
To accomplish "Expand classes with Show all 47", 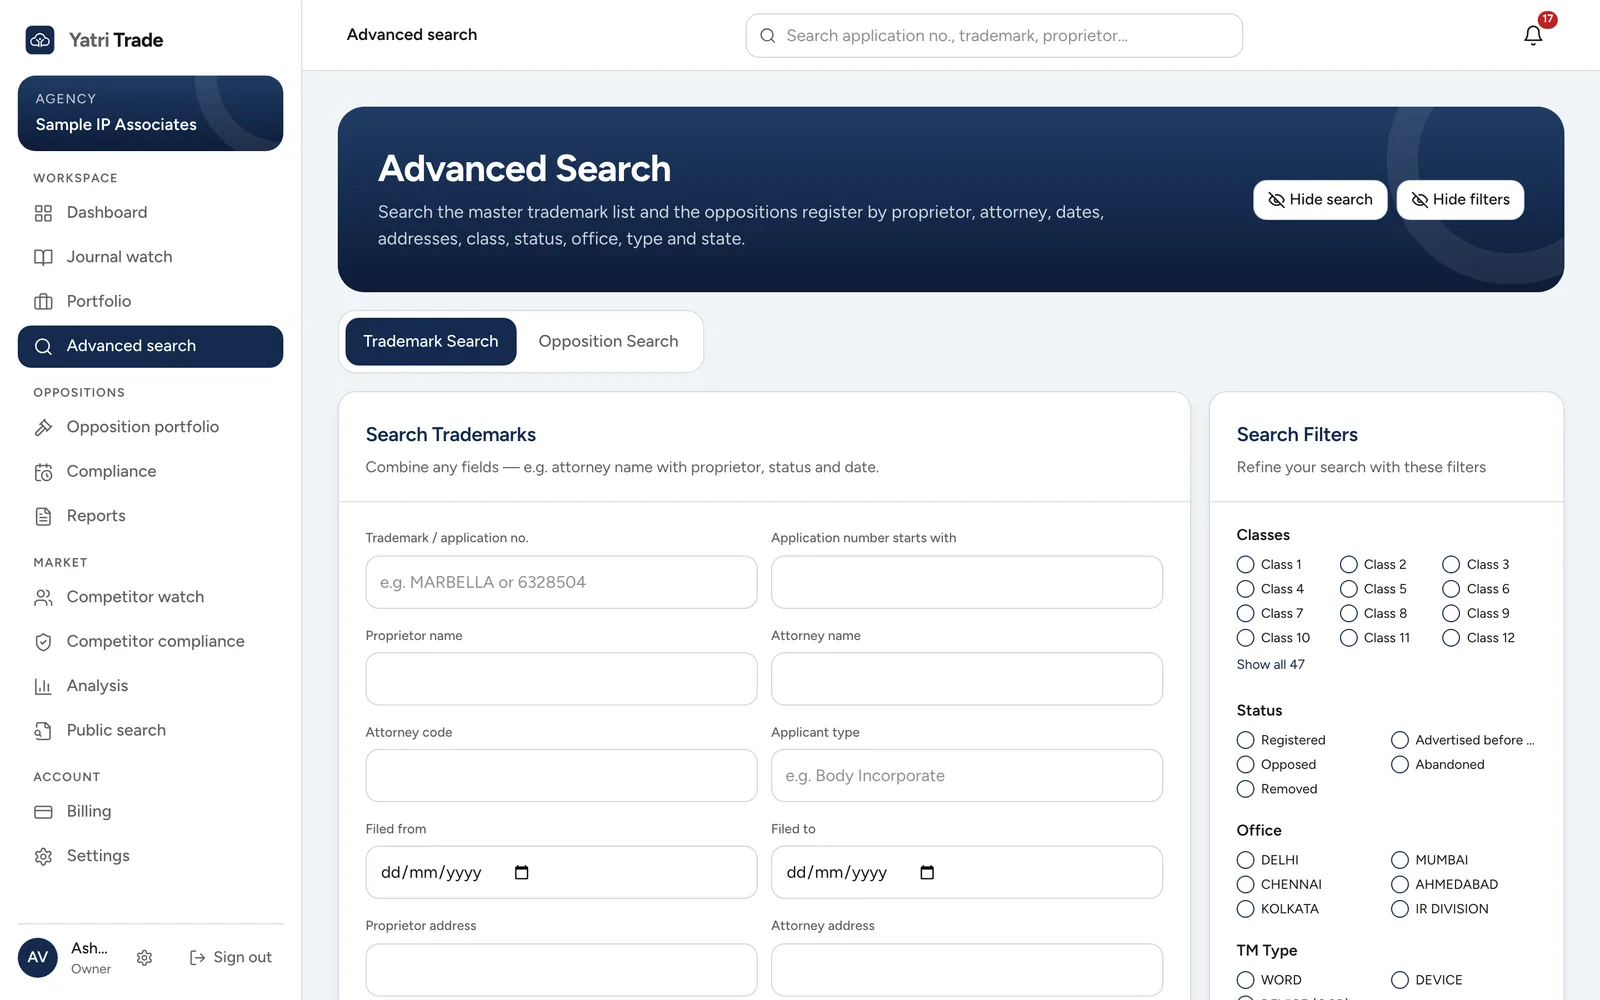I will coord(1270,665).
